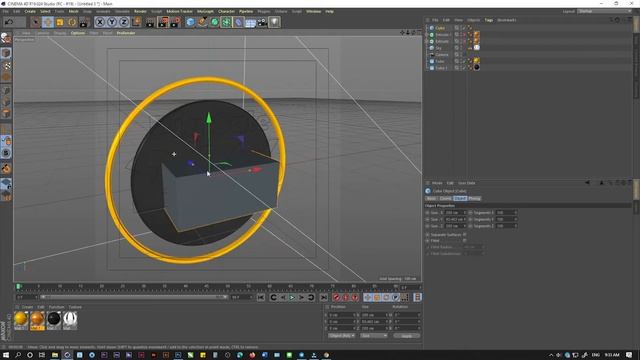640x360 pixels.
Task: Click the Undo arrow in top toolbar
Action: tap(9, 22)
